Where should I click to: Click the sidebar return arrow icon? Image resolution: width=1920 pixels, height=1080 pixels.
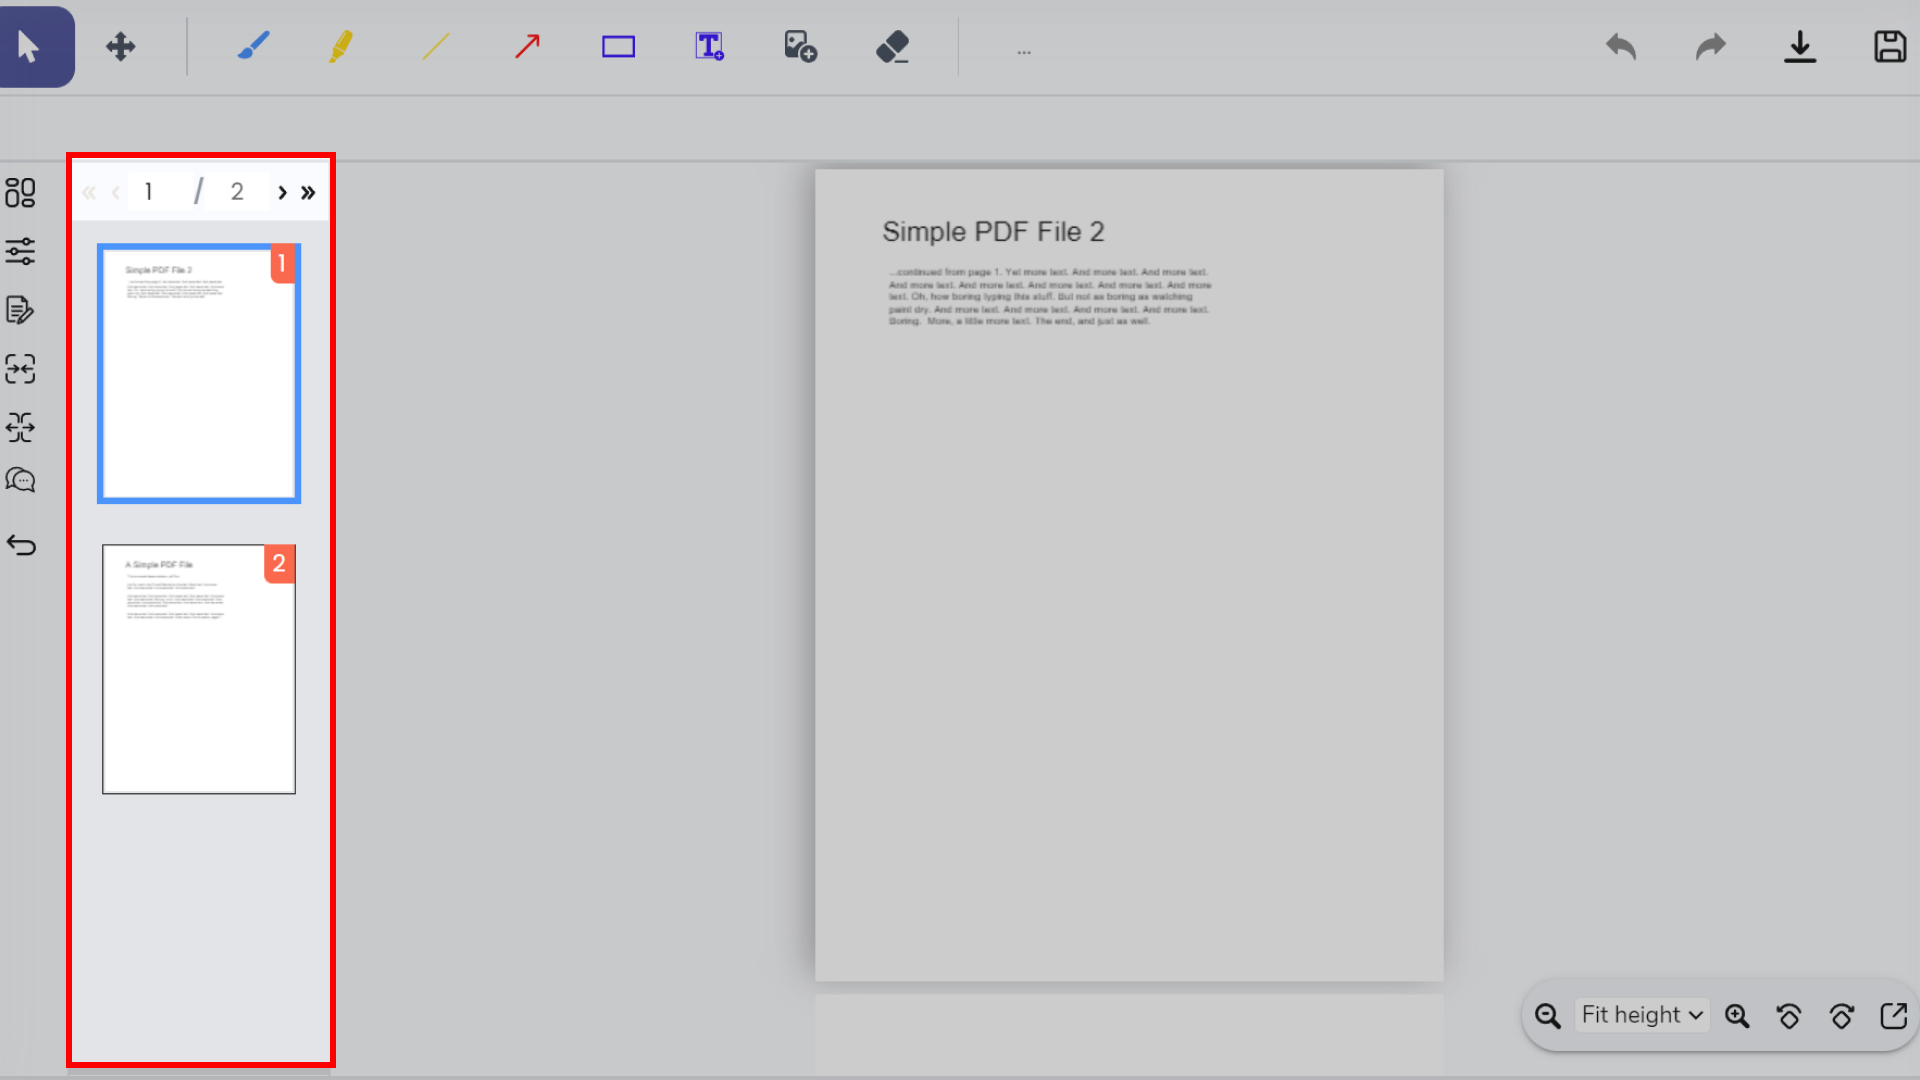pyautogui.click(x=21, y=545)
